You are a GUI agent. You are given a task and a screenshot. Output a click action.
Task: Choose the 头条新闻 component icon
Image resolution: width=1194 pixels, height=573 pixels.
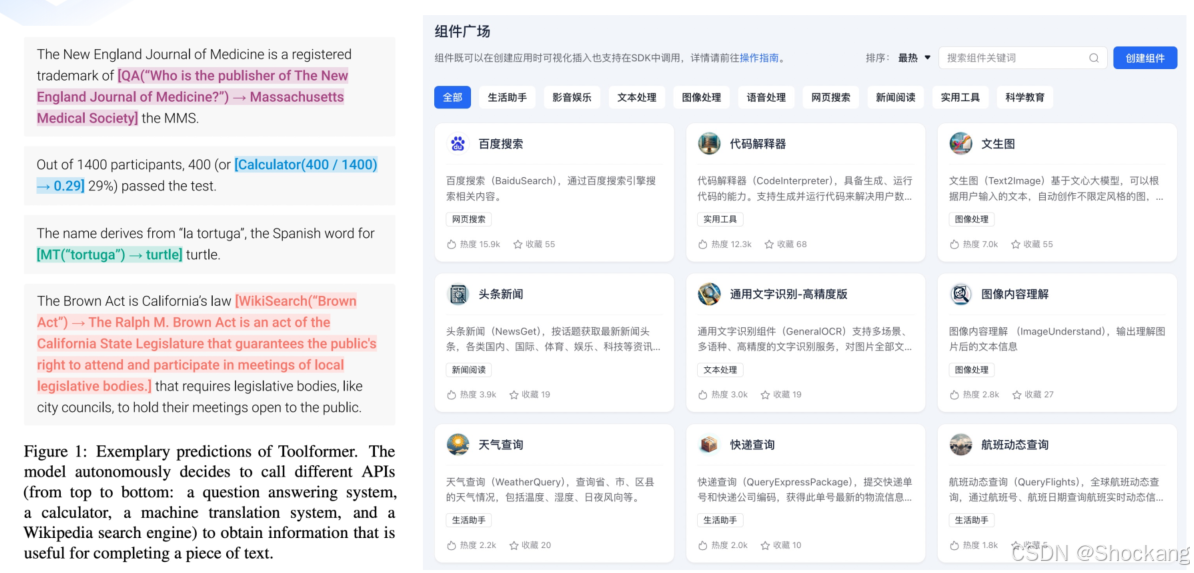(x=458, y=294)
